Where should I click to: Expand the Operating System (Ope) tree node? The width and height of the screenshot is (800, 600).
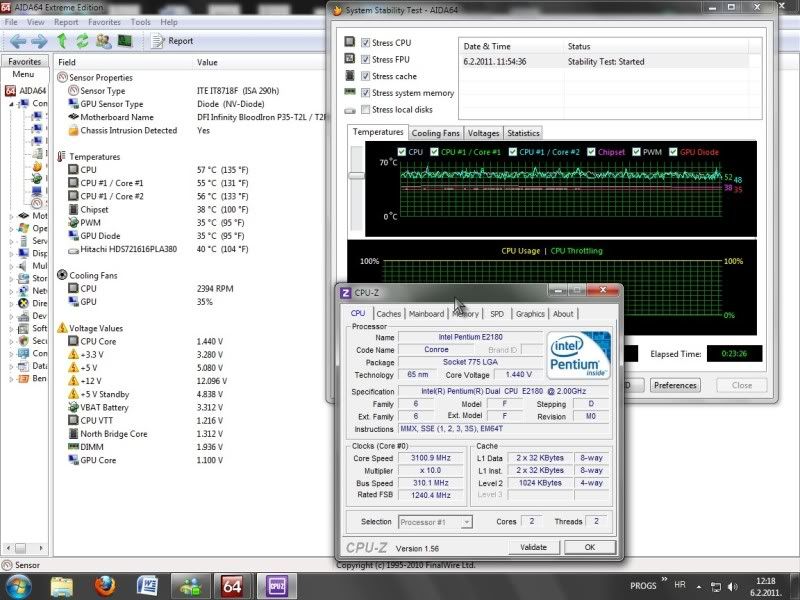[11, 229]
